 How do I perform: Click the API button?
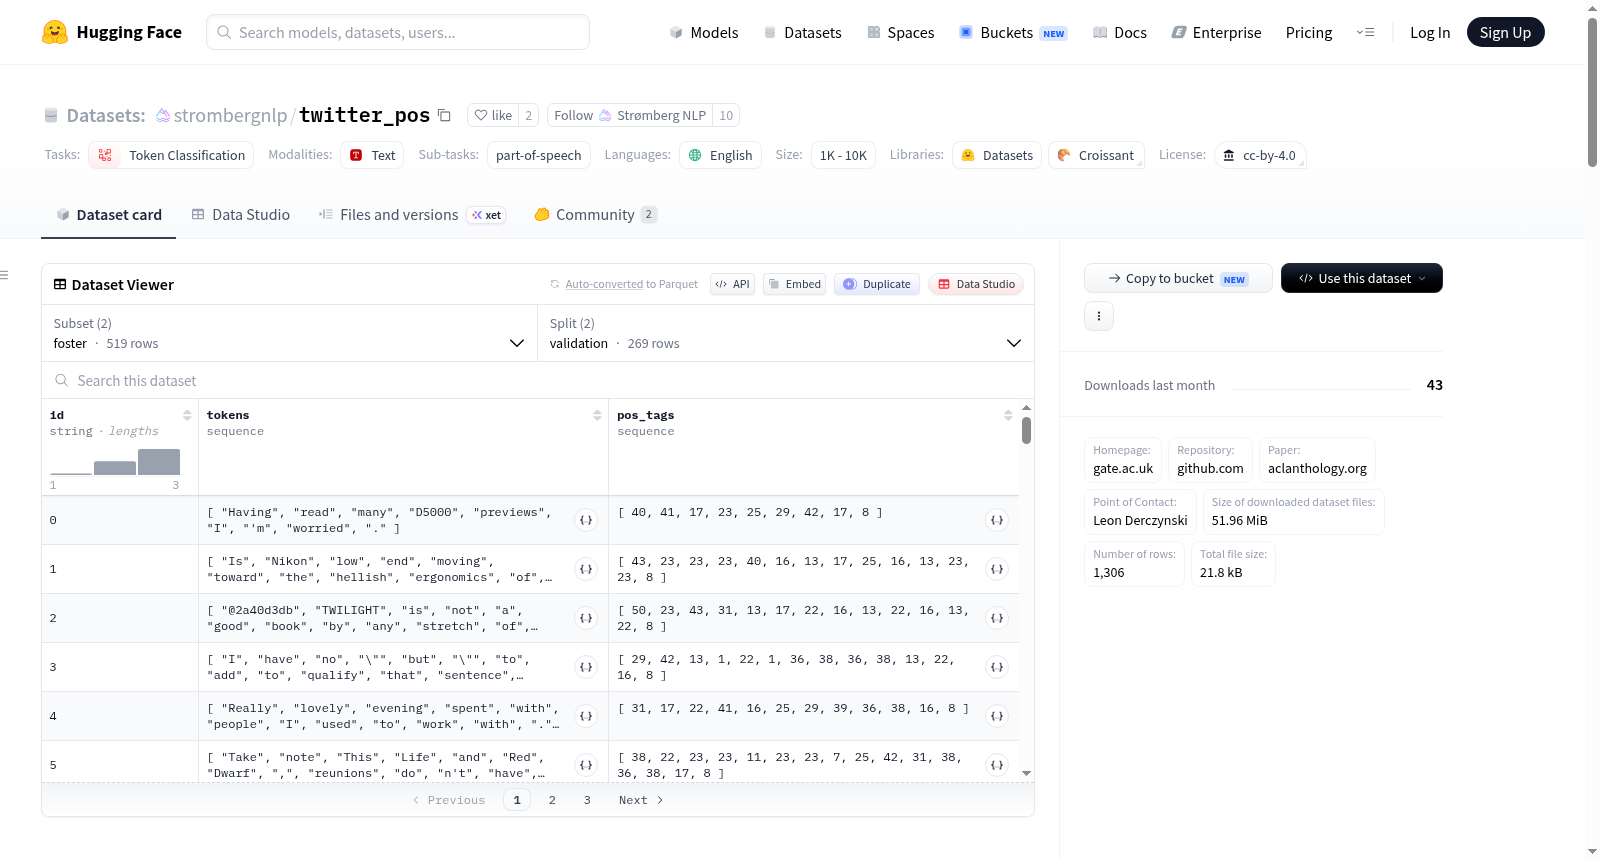click(732, 284)
